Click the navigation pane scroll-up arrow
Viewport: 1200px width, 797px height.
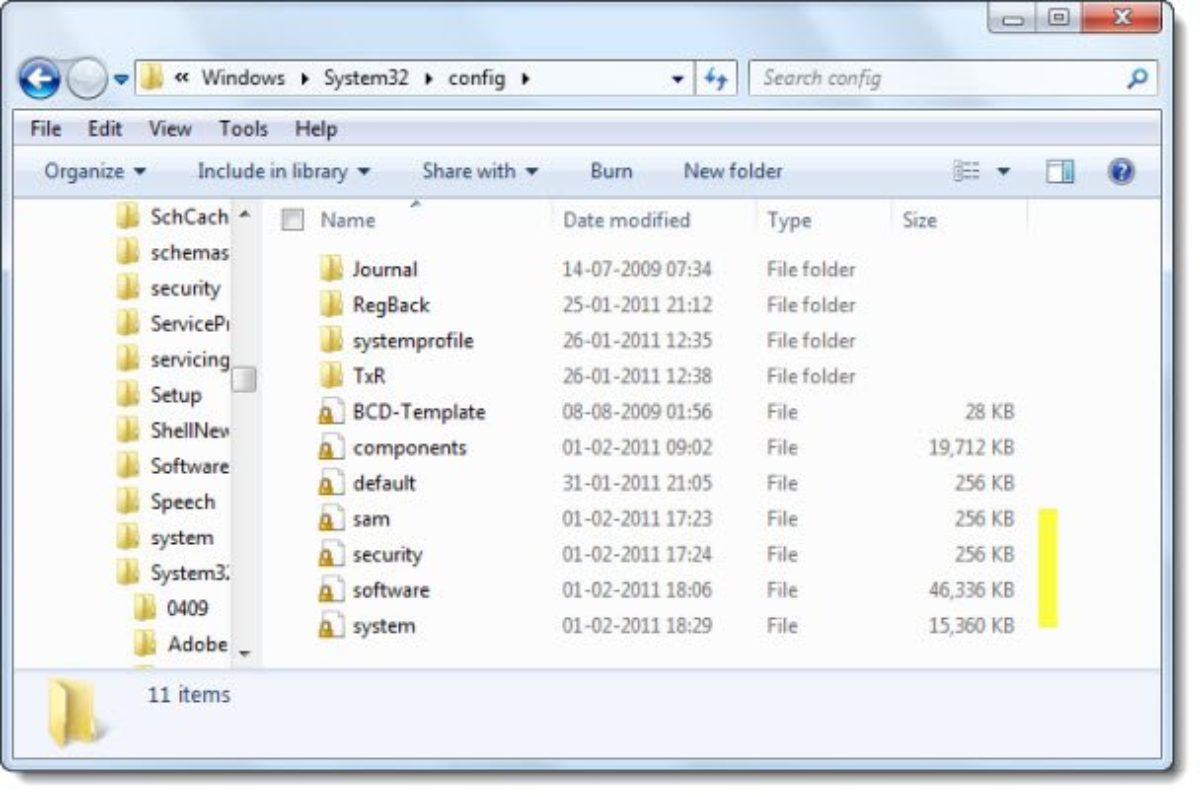click(x=244, y=214)
